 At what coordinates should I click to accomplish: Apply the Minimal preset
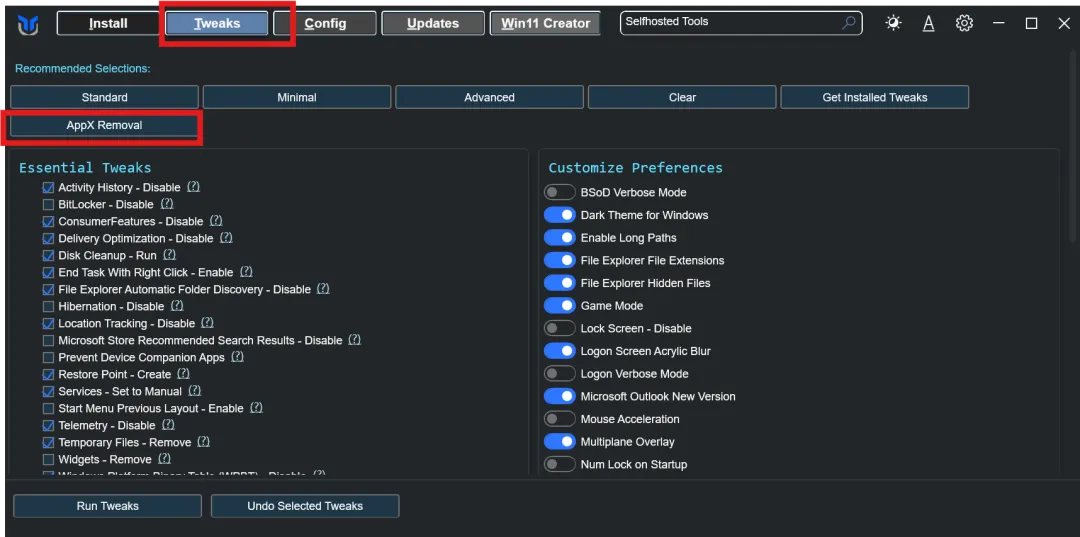pyautogui.click(x=297, y=97)
